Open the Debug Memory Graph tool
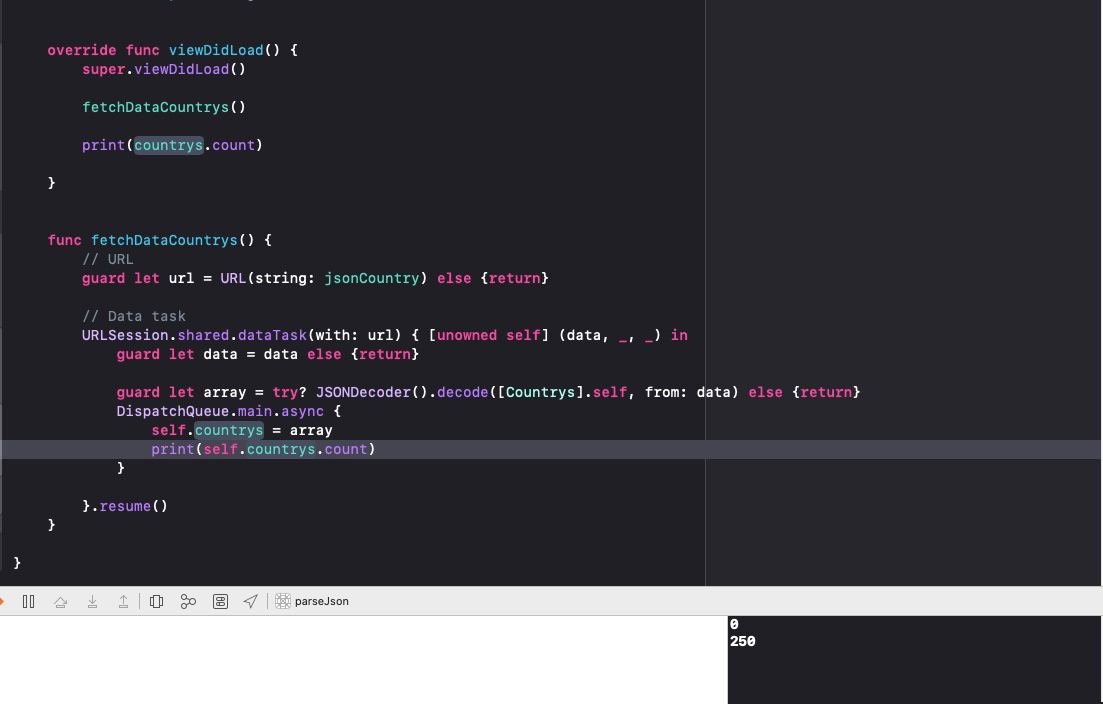This screenshot has height=704, width=1103. click(x=188, y=601)
